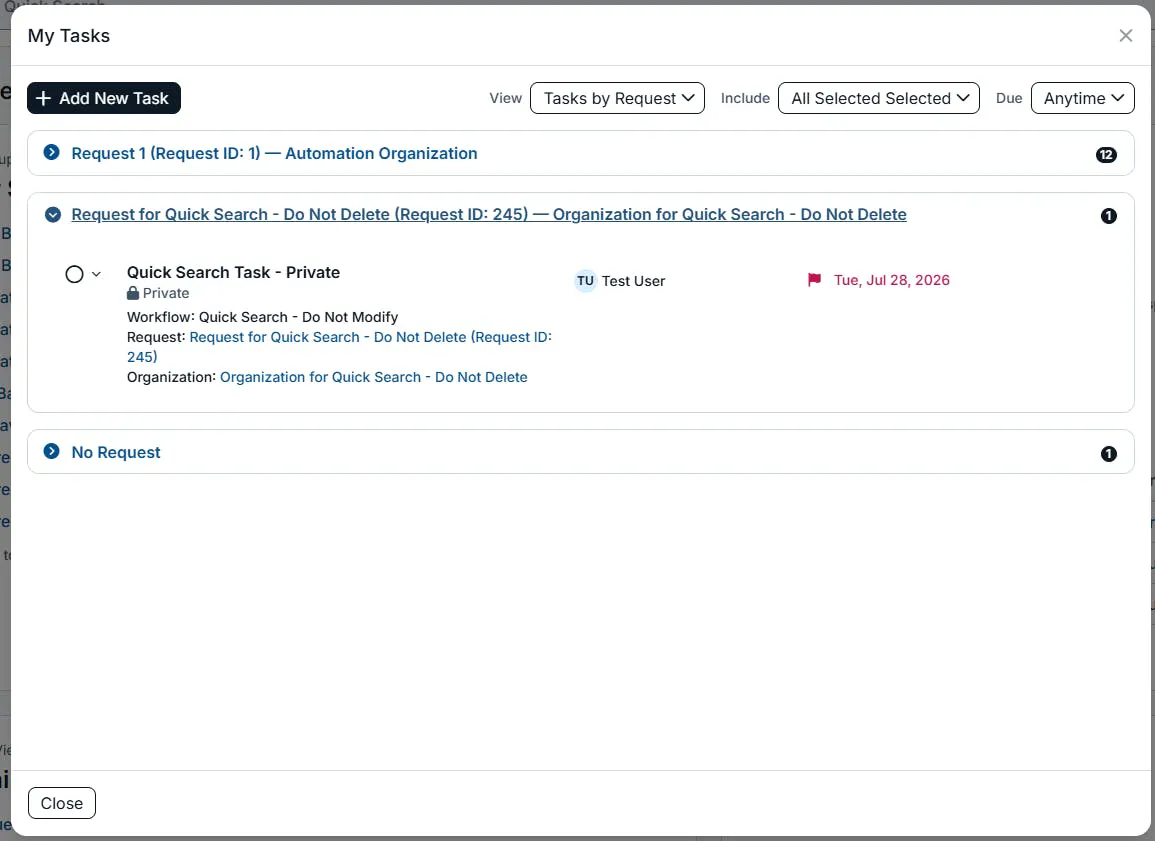Click the Close button at bottom
Image resolution: width=1155 pixels, height=841 pixels.
pyautogui.click(x=62, y=803)
